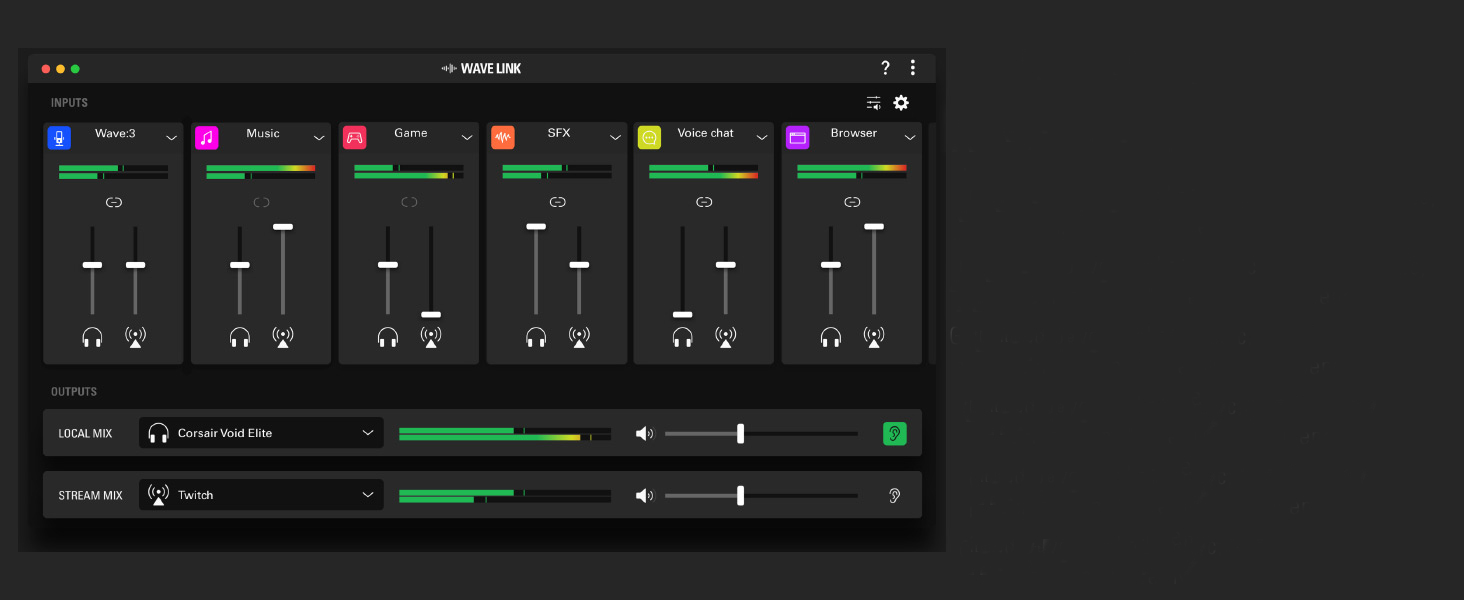
Task: Click the SFX channel name
Action: (x=559, y=133)
